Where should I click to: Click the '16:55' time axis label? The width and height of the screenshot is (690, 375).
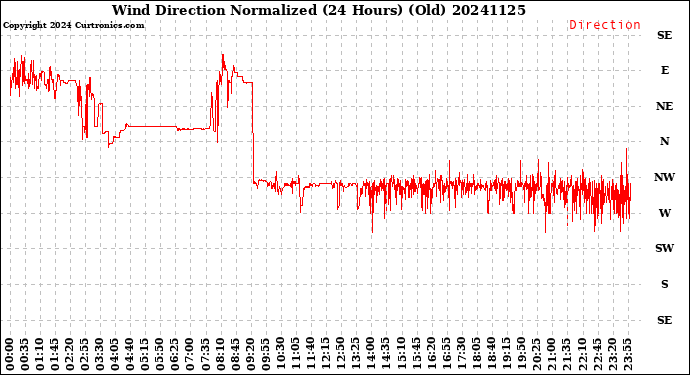coord(445,354)
